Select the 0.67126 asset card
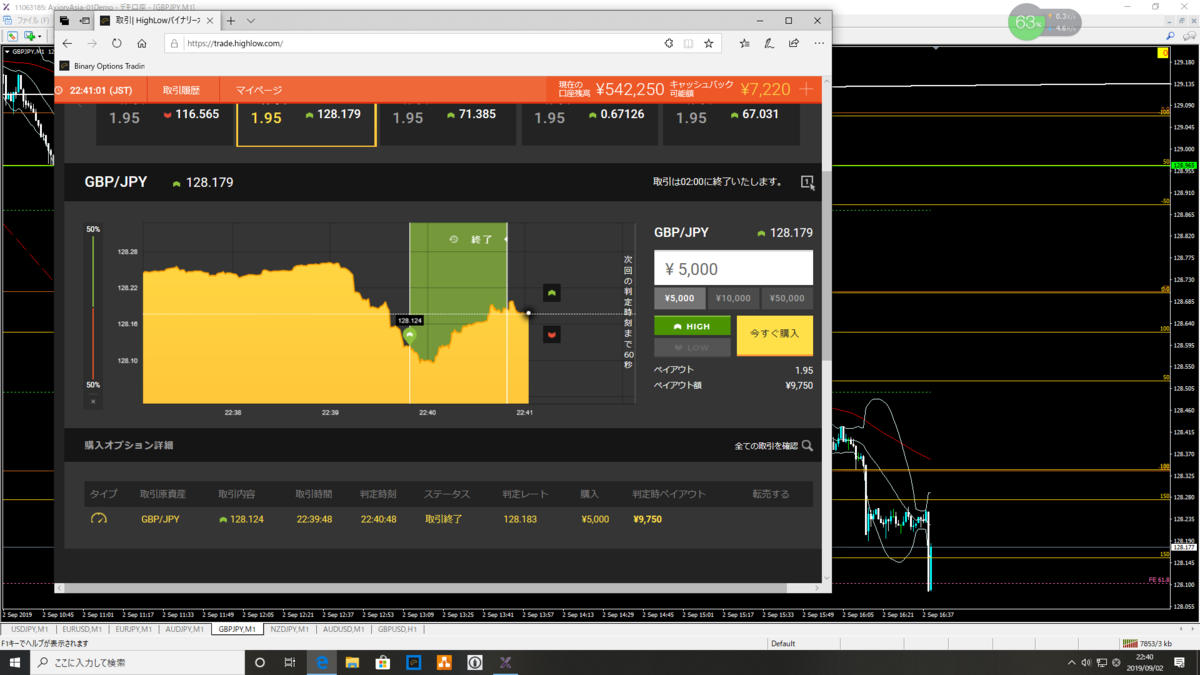1200x675 pixels. [x=590, y=124]
